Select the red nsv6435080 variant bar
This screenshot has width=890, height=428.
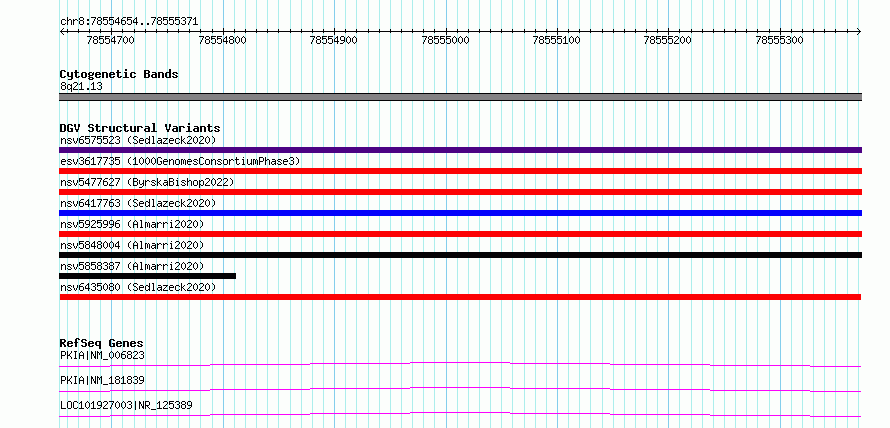pos(460,297)
